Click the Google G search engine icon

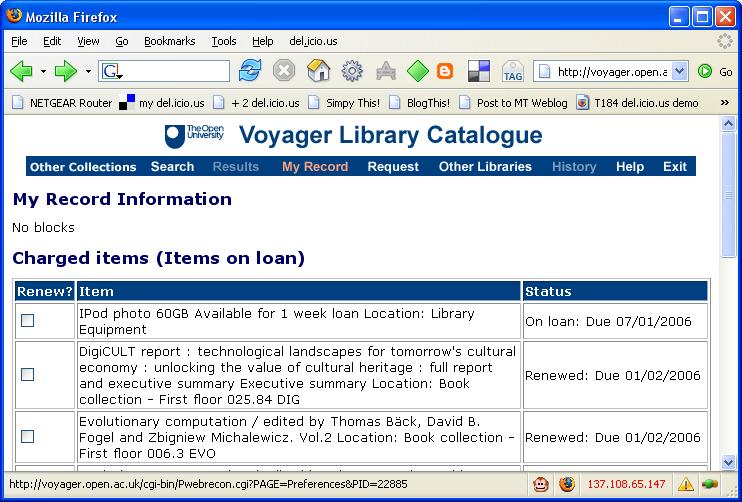tap(112, 71)
